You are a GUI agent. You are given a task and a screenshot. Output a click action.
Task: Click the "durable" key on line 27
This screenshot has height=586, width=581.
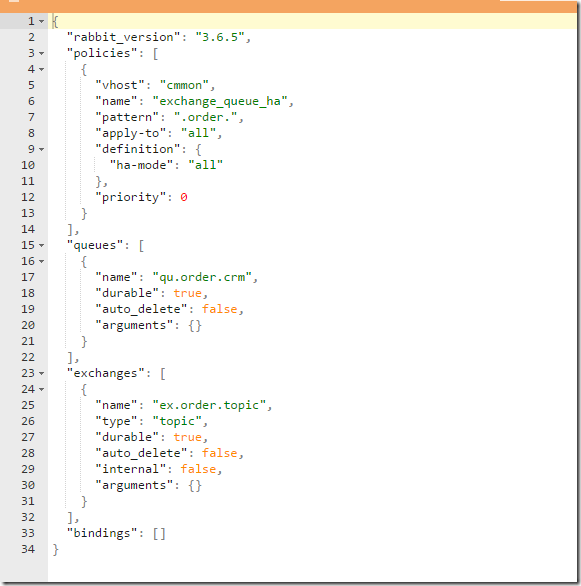127,438
